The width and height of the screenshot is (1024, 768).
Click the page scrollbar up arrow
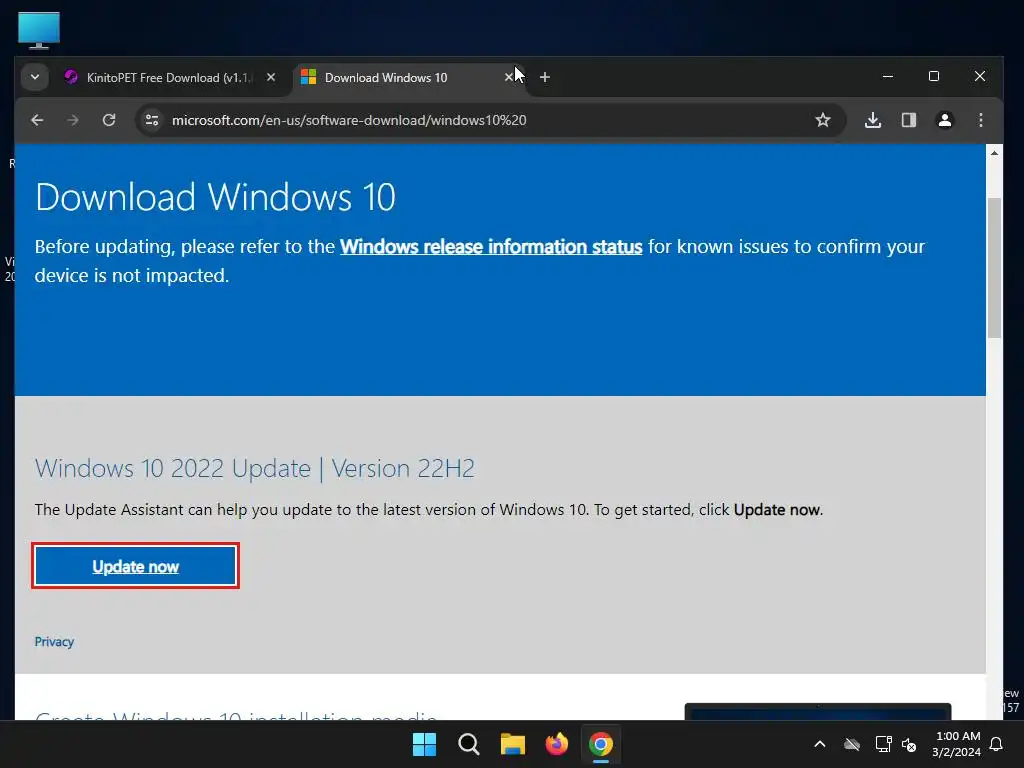994,153
